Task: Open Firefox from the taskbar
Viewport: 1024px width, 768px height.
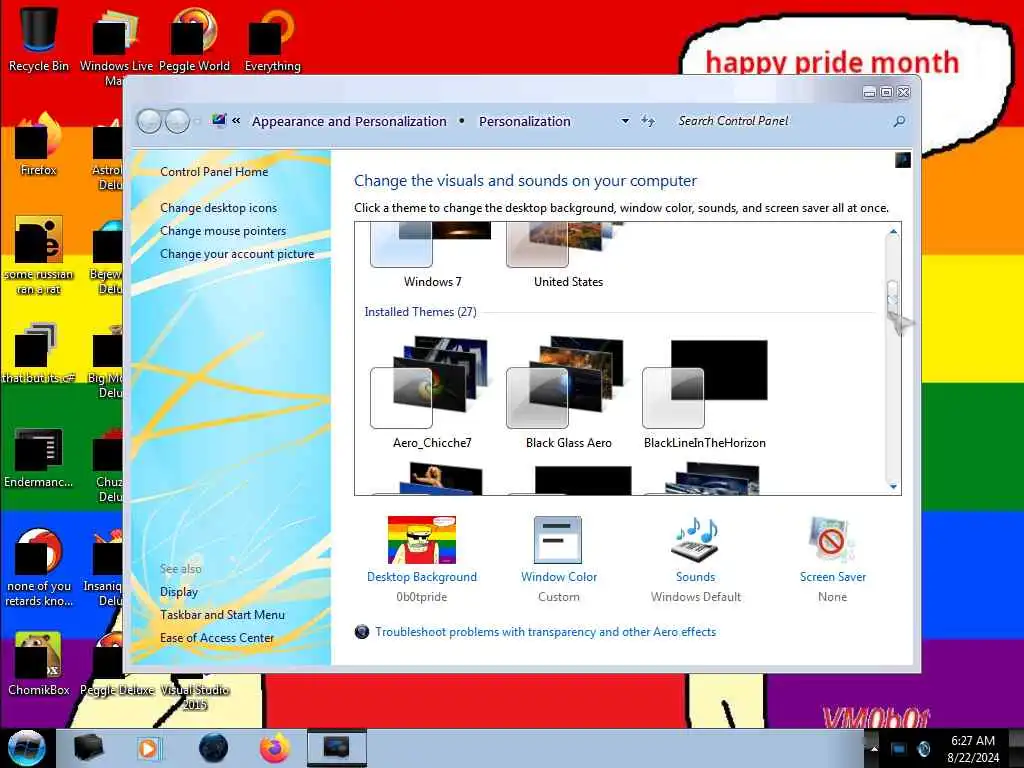Action: click(275, 748)
